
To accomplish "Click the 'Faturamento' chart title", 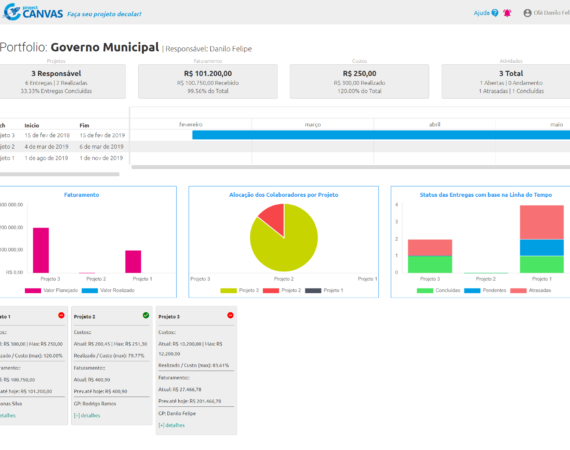I will (81, 195).
